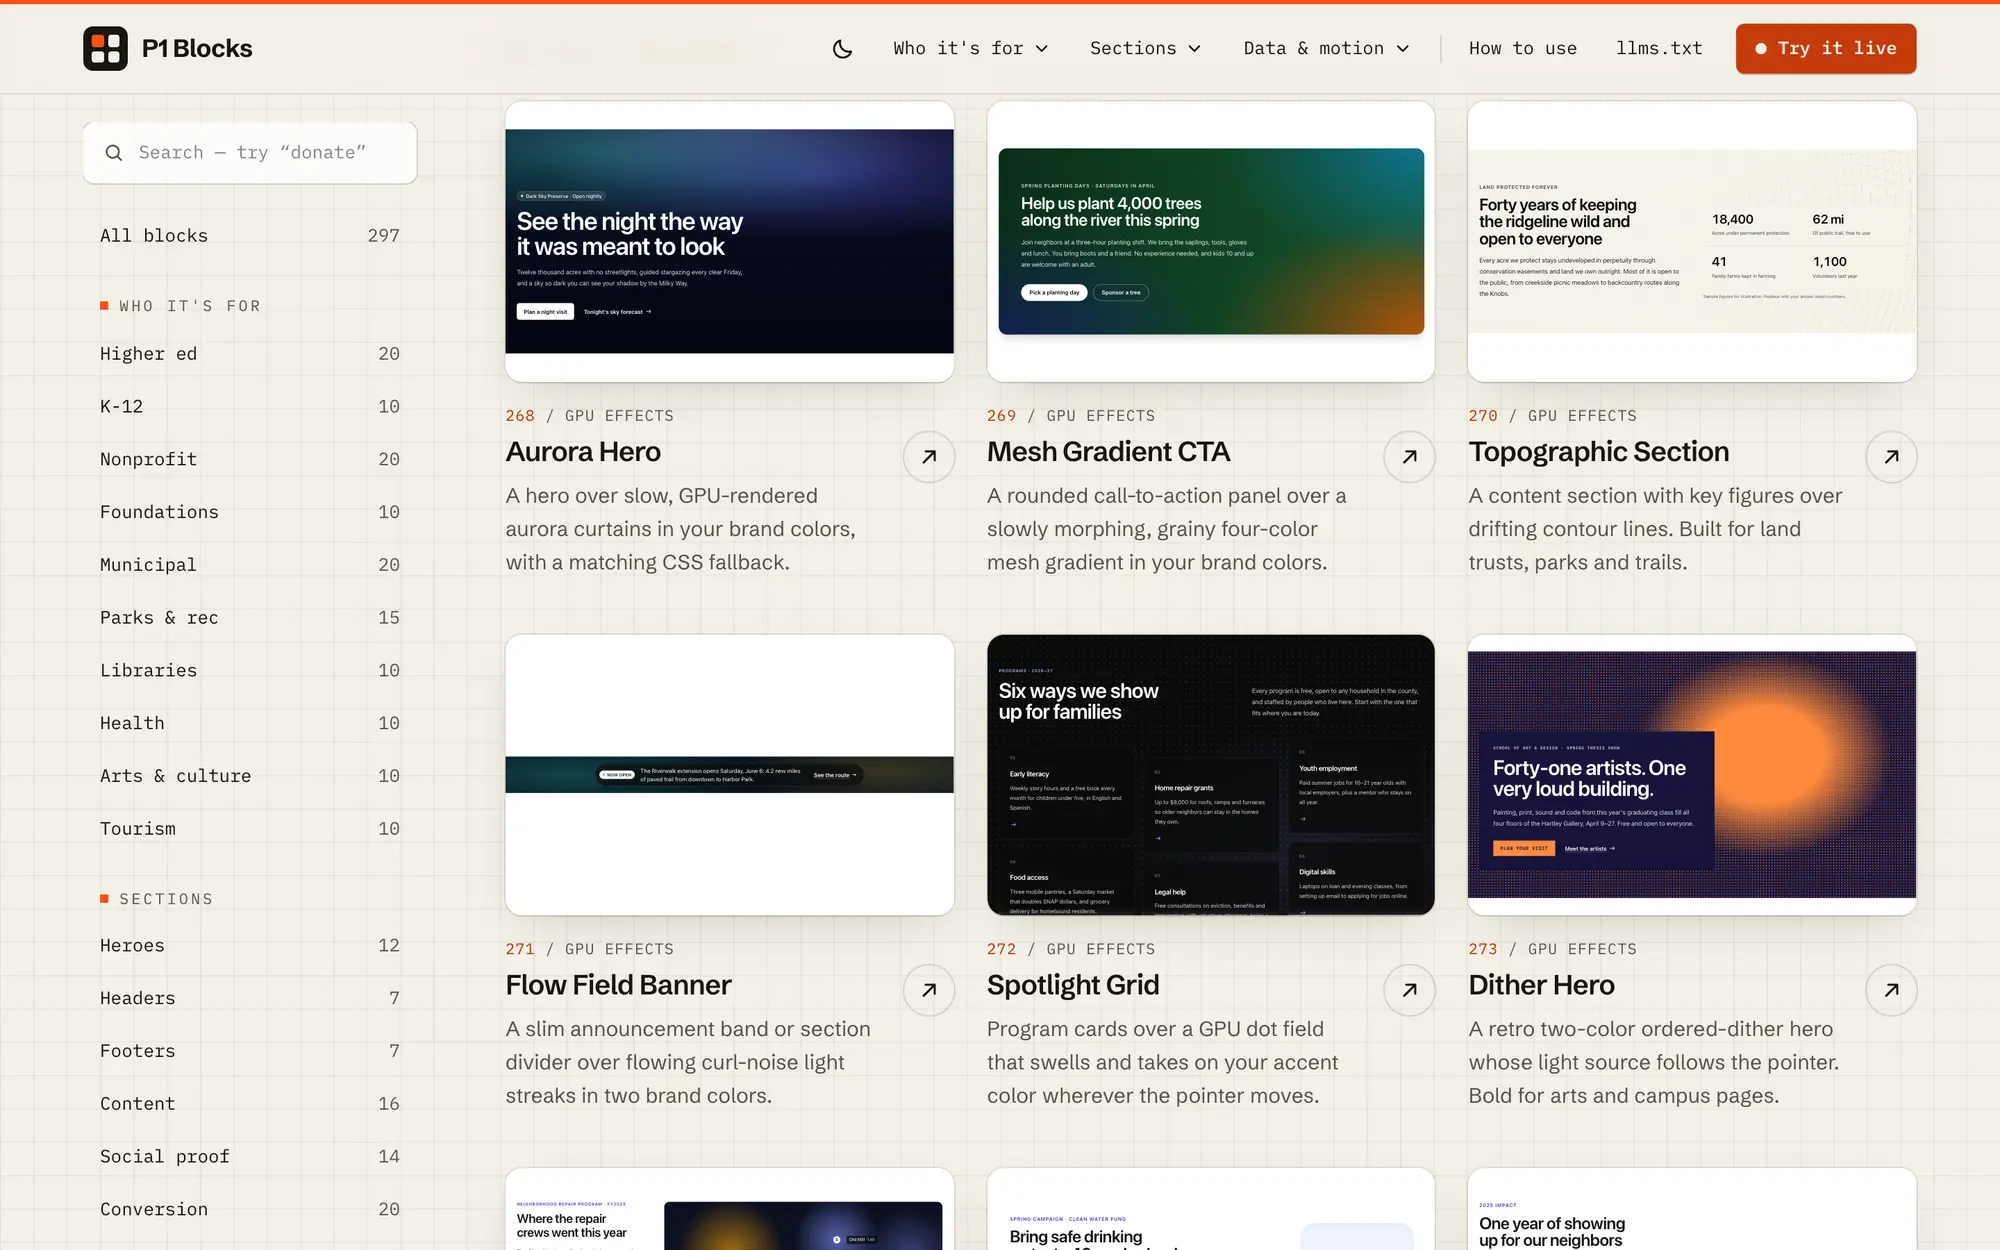Click the P1 Blocks wordmark
Image resolution: width=2000 pixels, height=1250 pixels.
click(197, 48)
